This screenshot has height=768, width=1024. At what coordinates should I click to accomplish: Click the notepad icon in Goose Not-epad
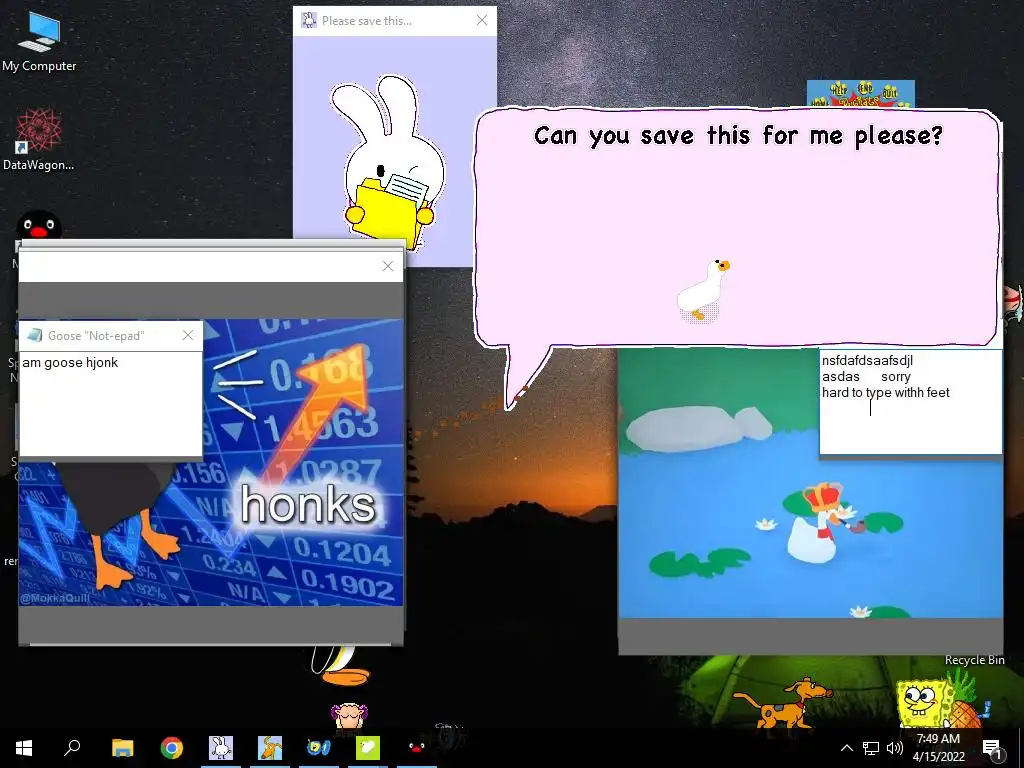[x=35, y=336]
